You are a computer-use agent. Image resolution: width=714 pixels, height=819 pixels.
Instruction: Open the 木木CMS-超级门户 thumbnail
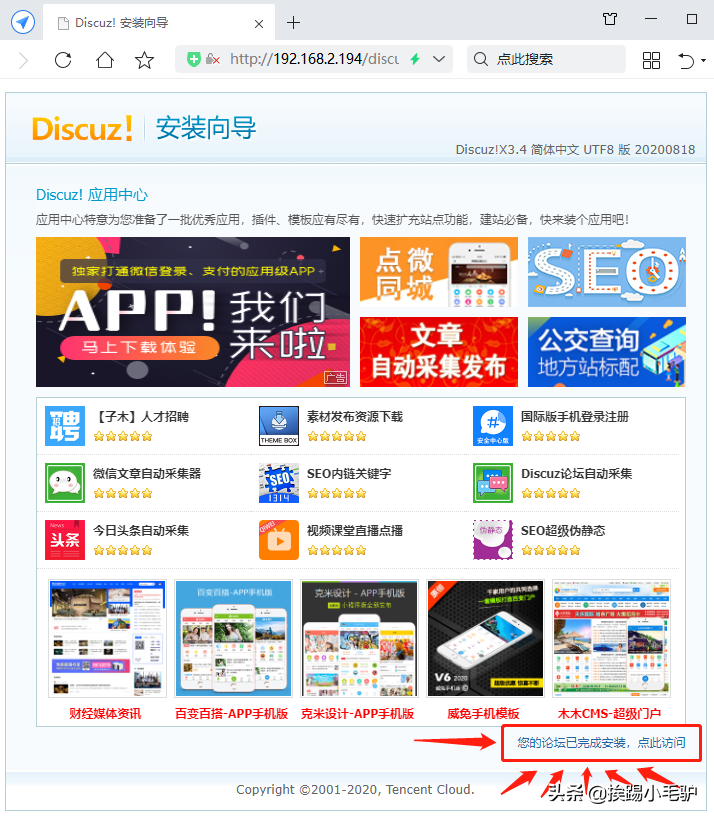pyautogui.click(x=611, y=638)
